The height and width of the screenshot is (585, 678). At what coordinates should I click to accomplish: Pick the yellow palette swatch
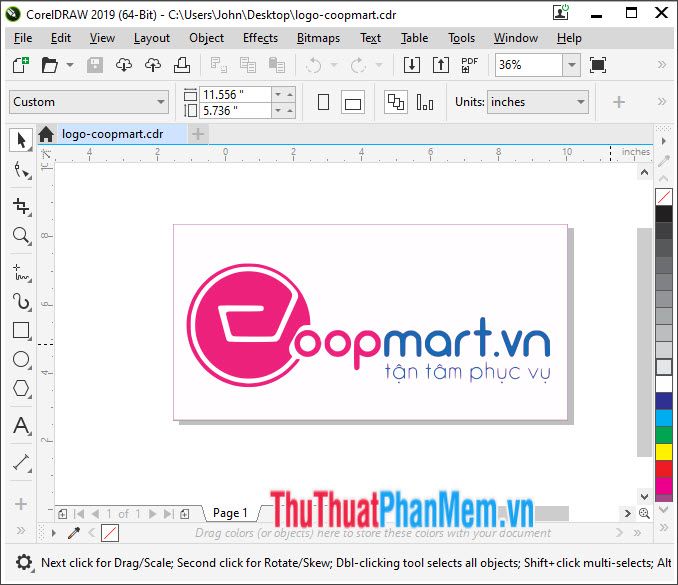[664, 452]
